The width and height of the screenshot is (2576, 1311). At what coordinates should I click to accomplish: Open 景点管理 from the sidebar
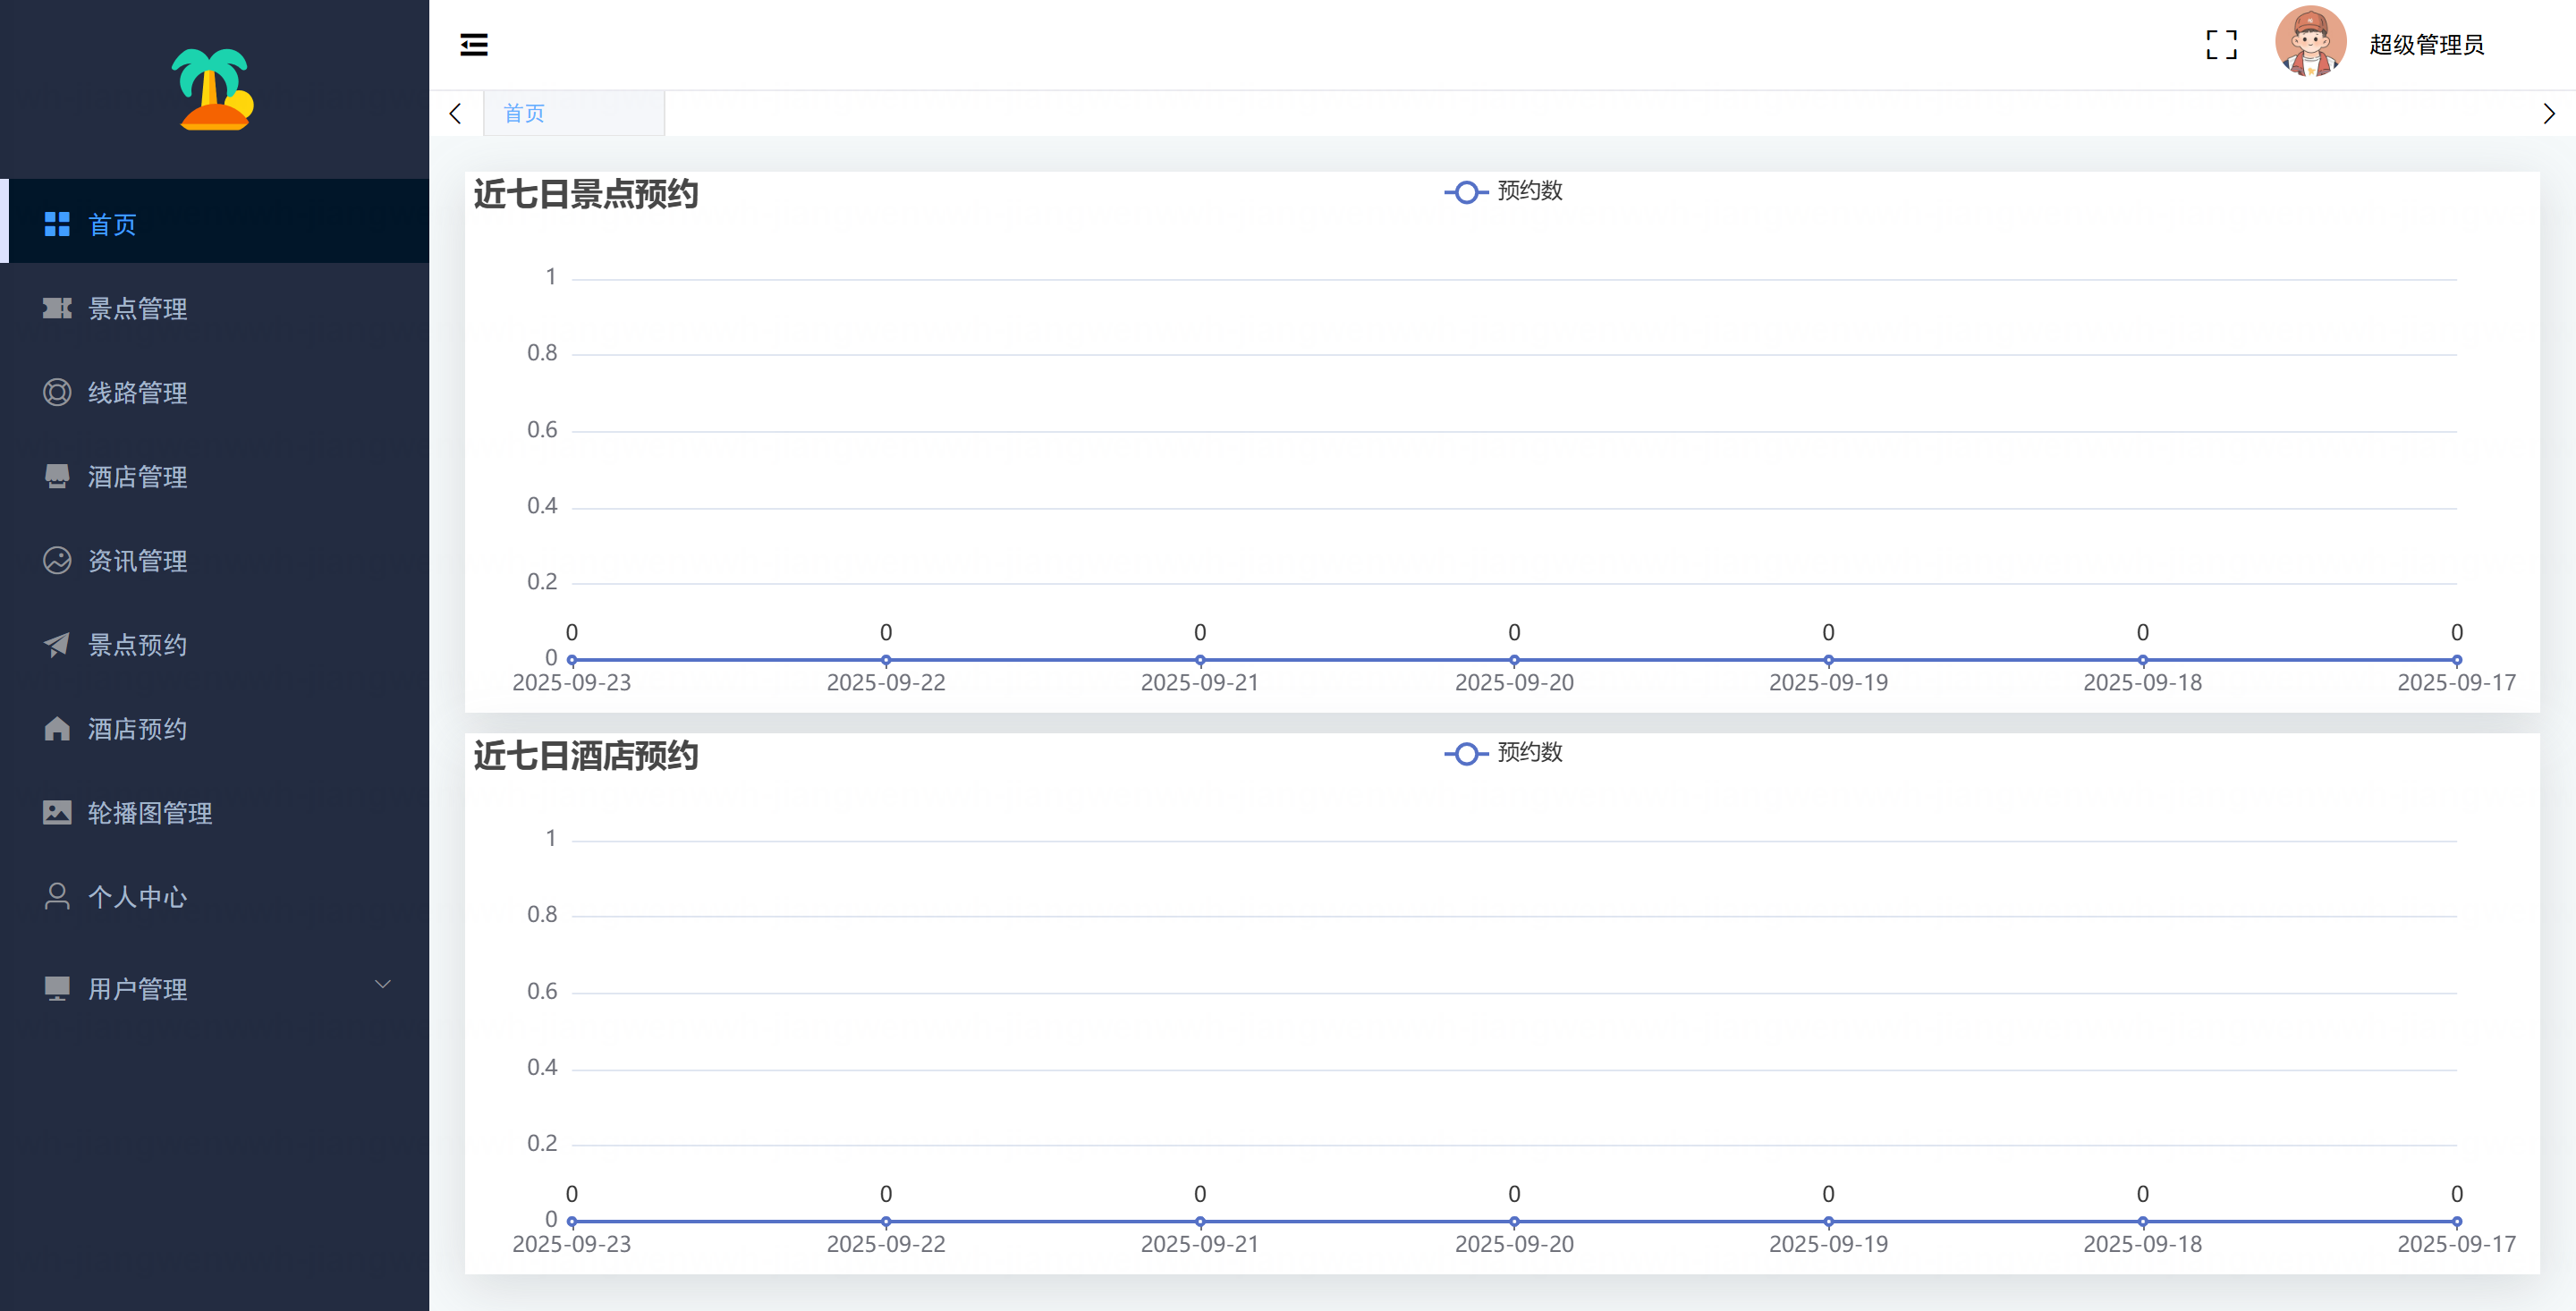[x=137, y=308]
